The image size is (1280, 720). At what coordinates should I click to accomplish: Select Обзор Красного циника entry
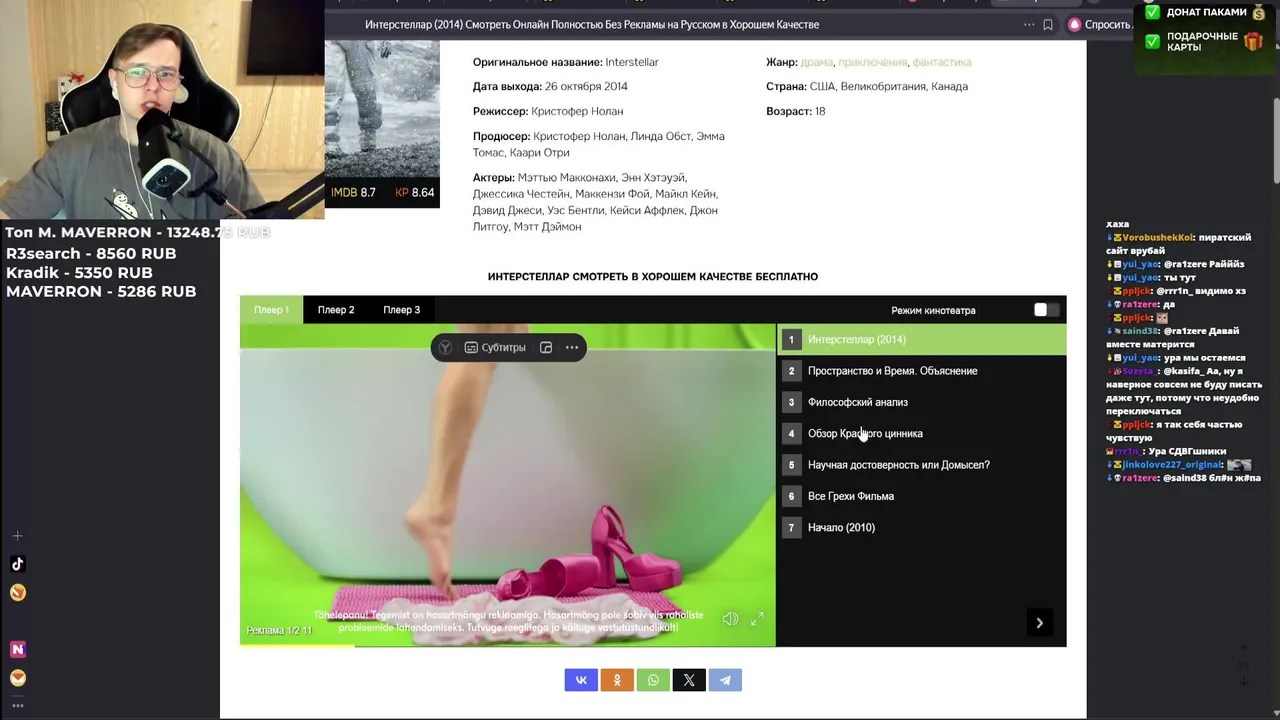point(921,433)
